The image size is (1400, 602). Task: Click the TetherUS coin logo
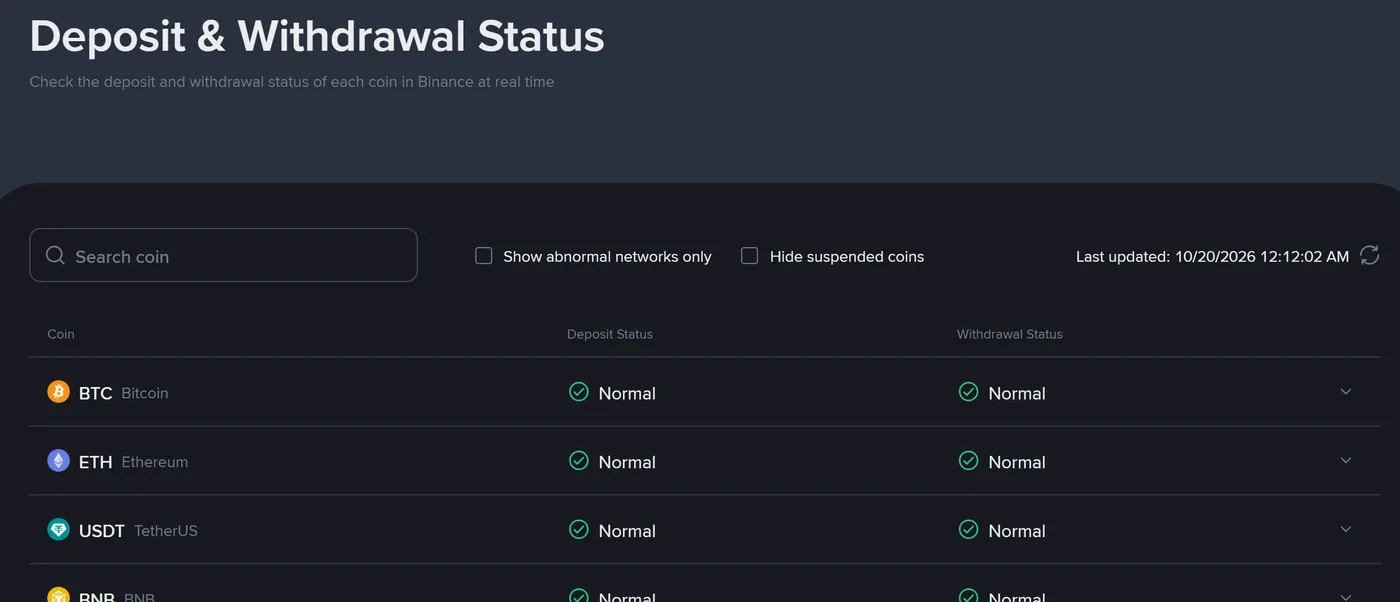59,530
